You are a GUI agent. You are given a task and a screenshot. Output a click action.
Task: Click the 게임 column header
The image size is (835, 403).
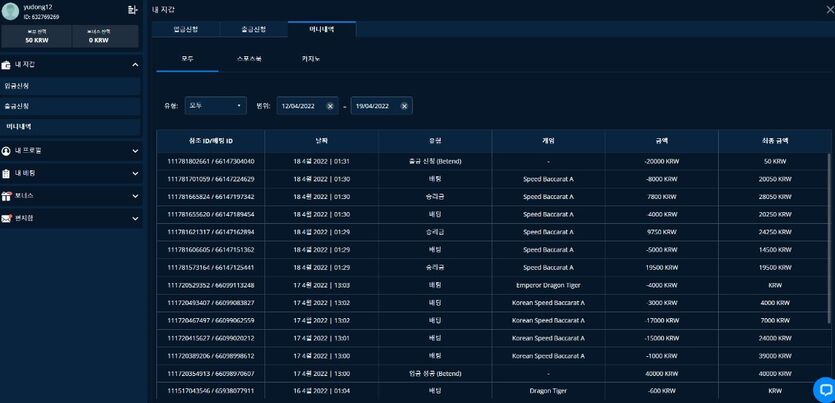click(x=548, y=142)
